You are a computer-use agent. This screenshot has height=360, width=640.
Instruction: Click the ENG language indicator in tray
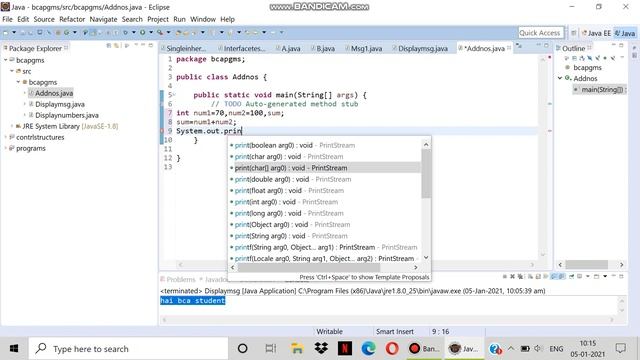click(x=556, y=349)
